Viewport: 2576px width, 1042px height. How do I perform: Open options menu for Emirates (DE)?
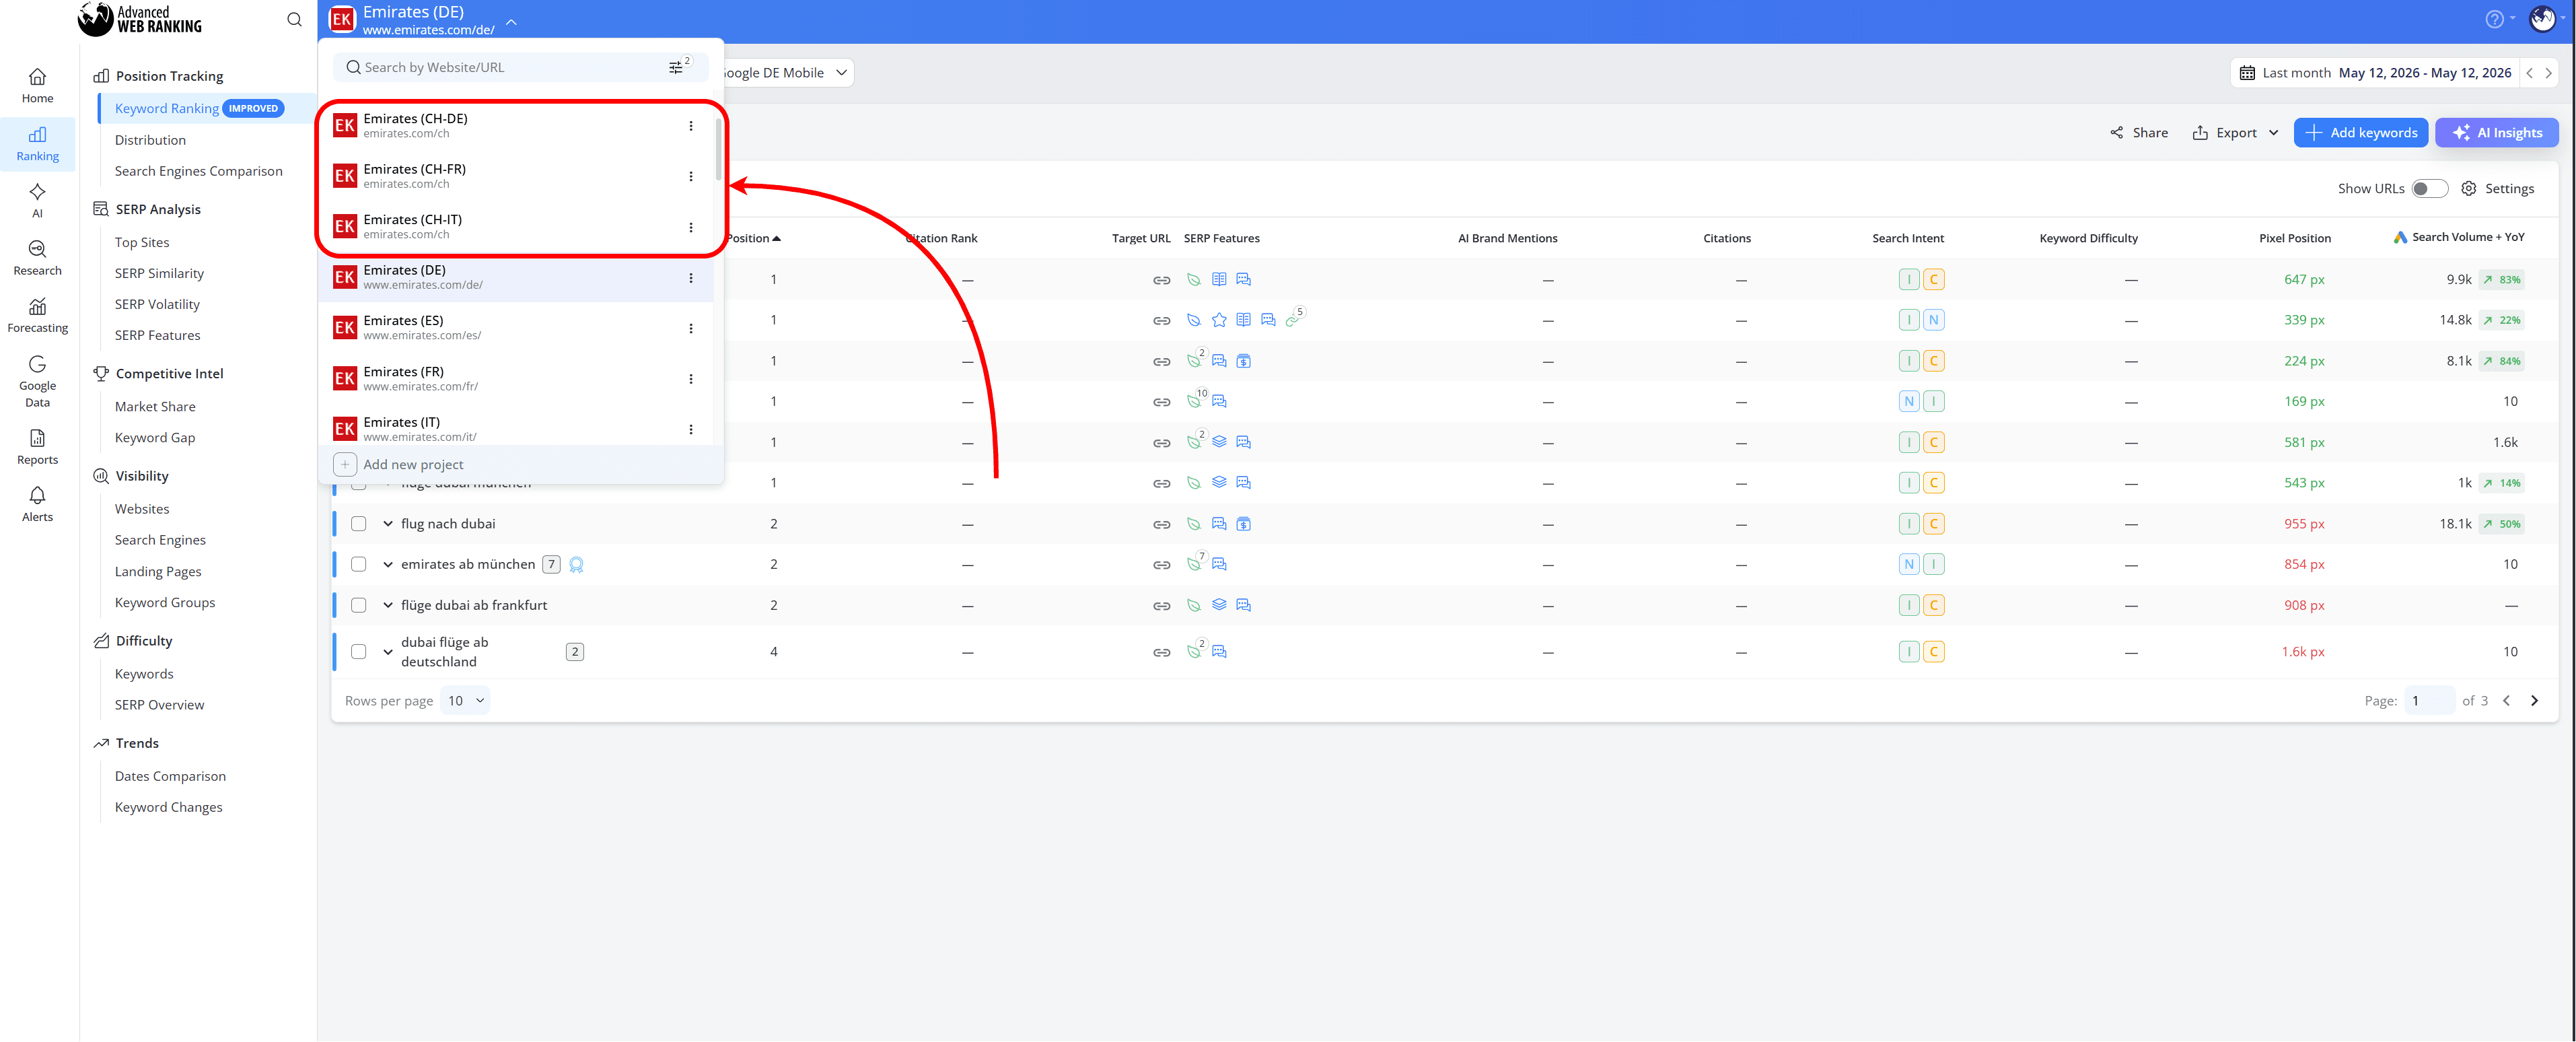click(x=691, y=278)
